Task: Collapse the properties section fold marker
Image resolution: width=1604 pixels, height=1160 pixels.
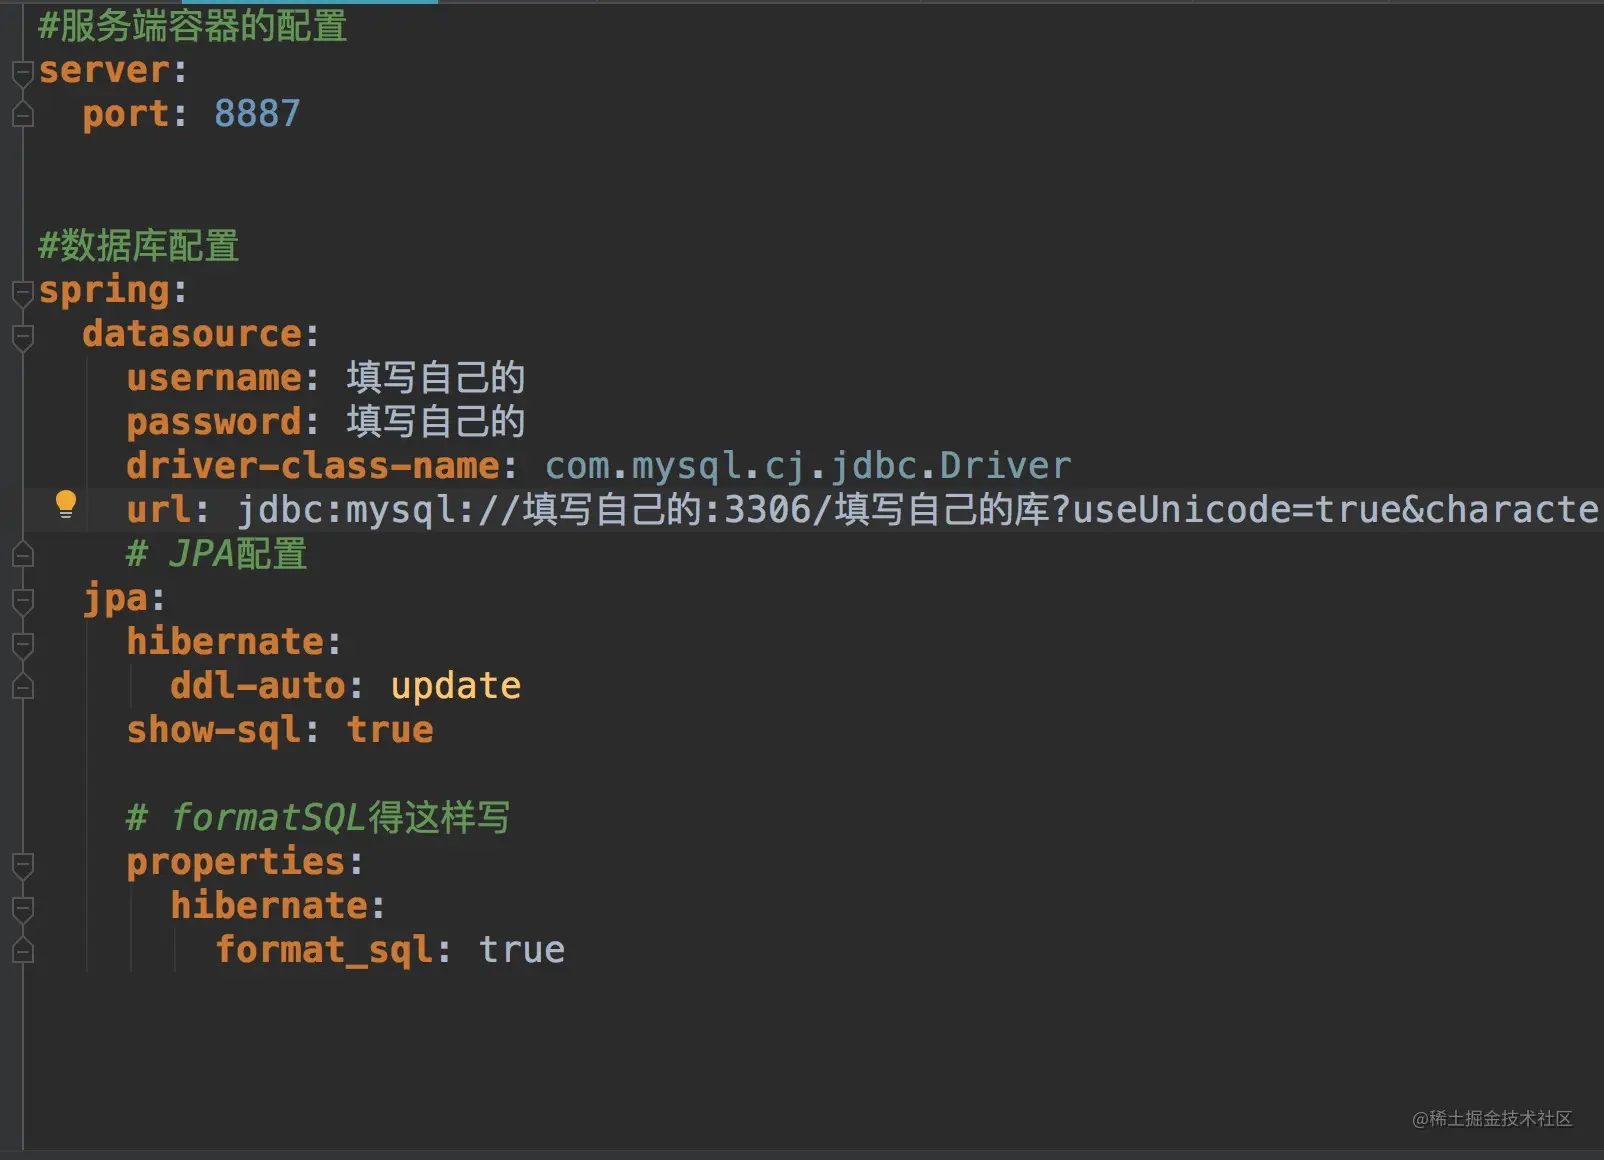Action: tap(22, 865)
